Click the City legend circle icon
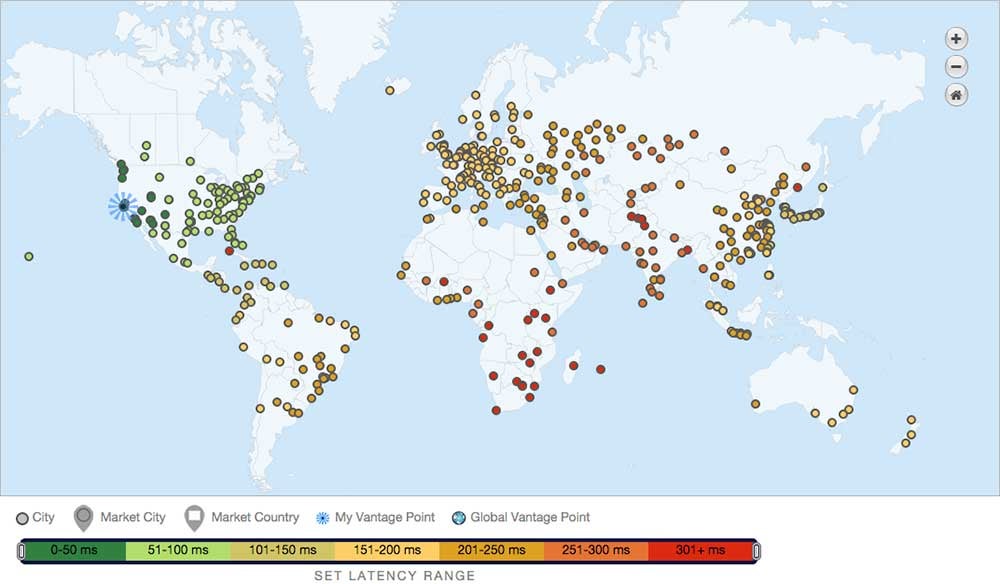Image resolution: width=1000 pixels, height=584 pixels. point(22,518)
